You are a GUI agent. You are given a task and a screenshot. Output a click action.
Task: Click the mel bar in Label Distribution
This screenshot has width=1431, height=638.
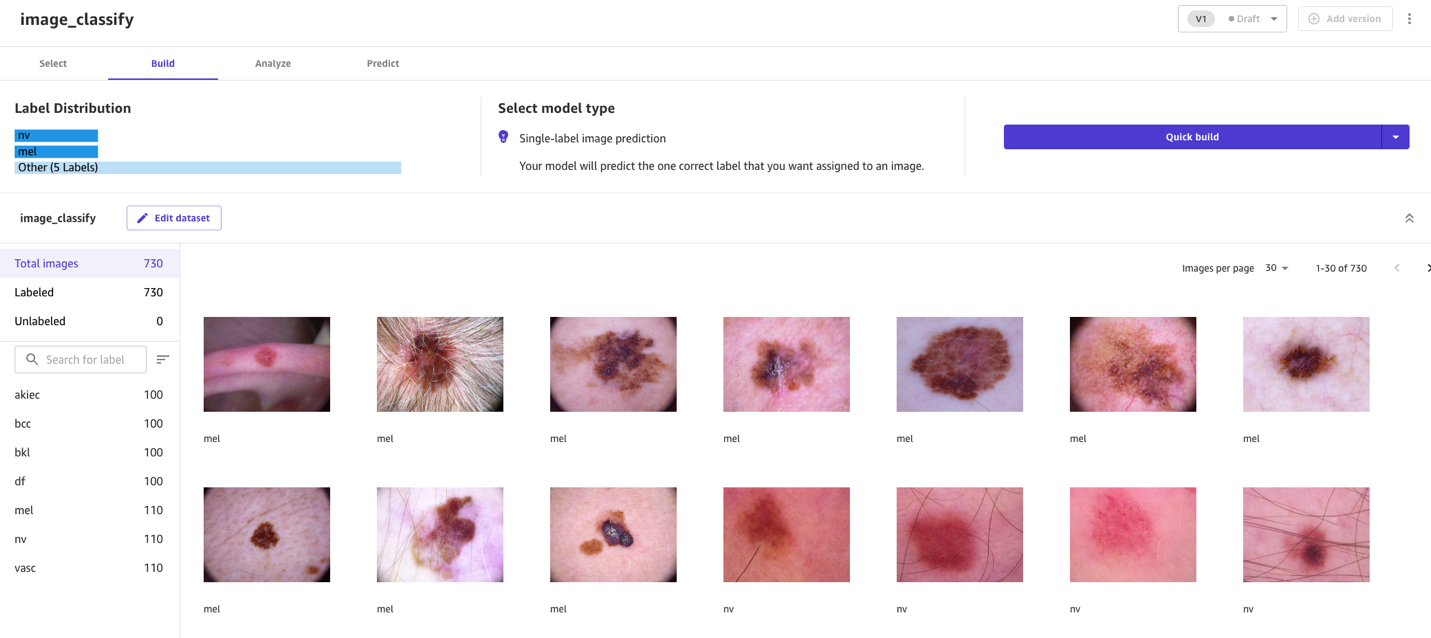click(x=56, y=151)
